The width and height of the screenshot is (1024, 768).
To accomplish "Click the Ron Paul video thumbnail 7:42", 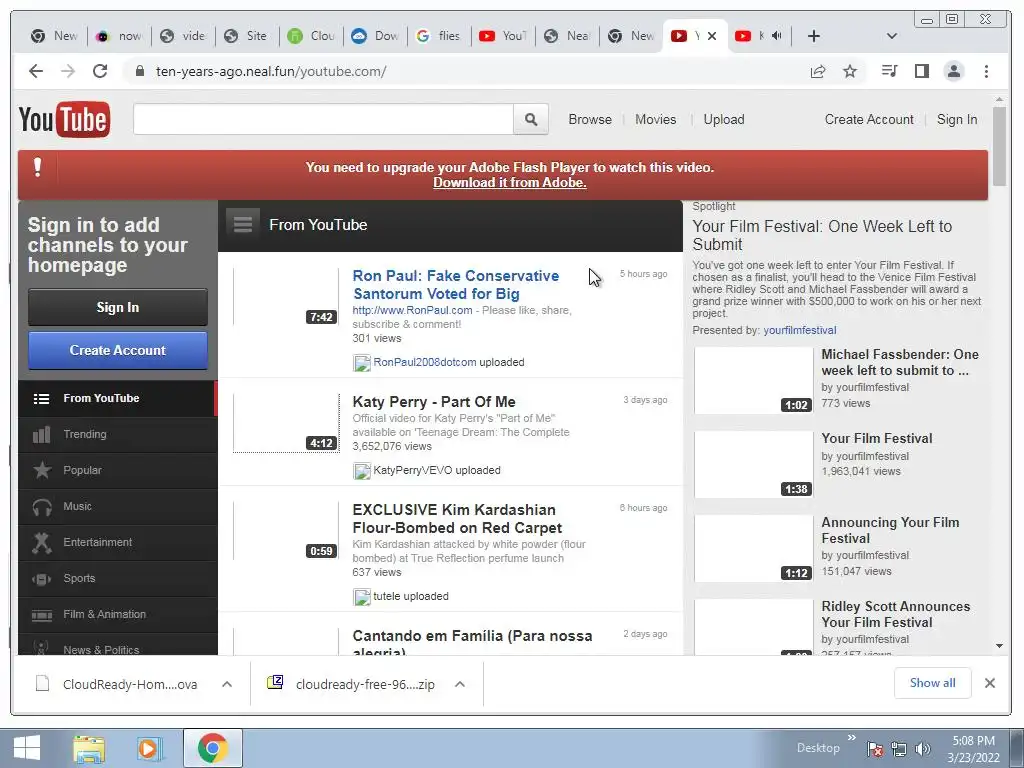I will pyautogui.click(x=286, y=296).
